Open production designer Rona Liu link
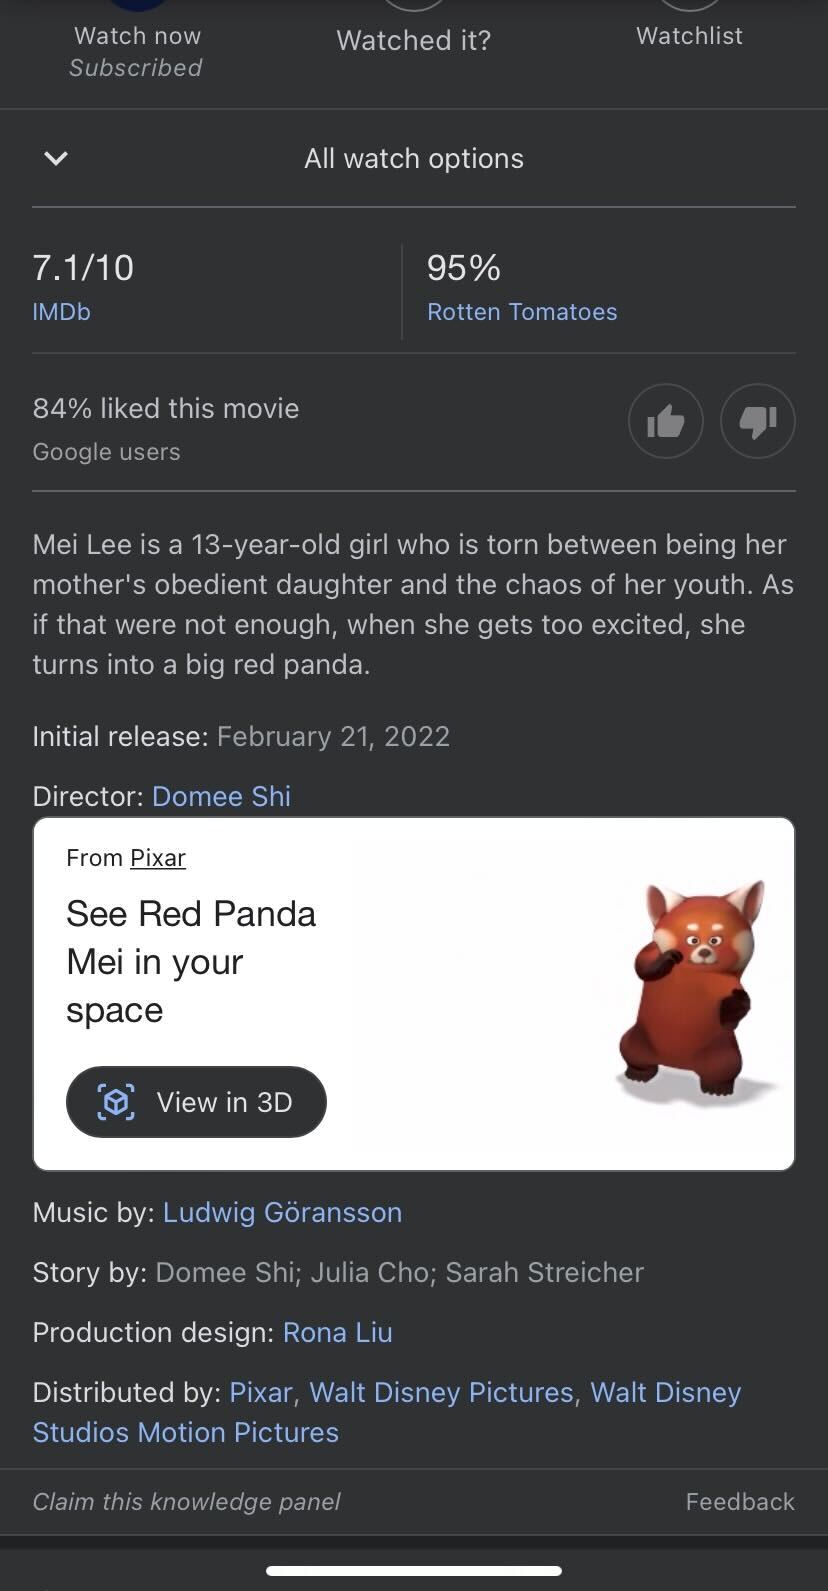828x1591 pixels. [337, 1332]
